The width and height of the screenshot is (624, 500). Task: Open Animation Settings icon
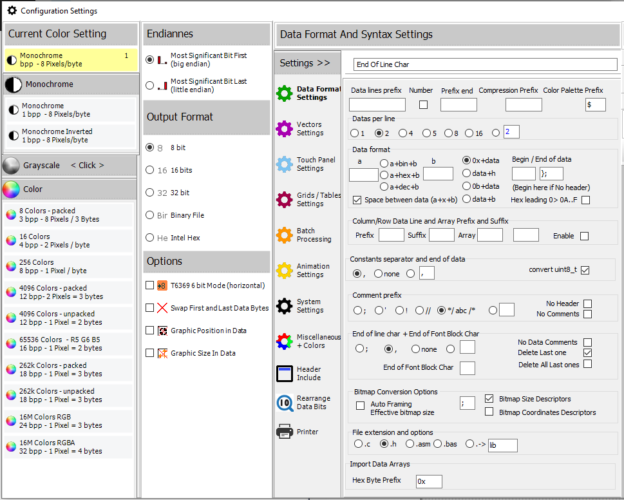coord(283,270)
